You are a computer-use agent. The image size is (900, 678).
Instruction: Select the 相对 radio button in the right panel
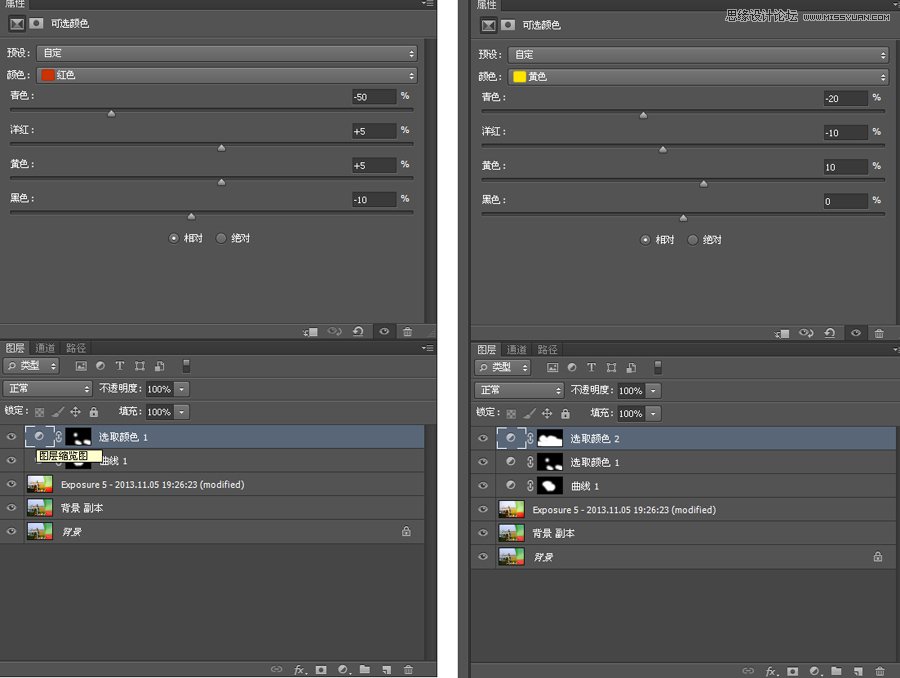tap(645, 240)
